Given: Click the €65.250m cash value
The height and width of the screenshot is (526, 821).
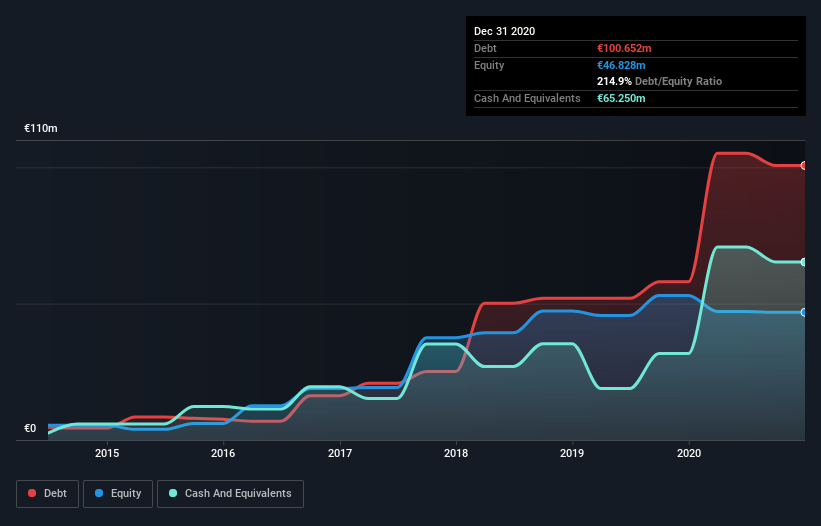Looking at the screenshot, I should point(621,98).
